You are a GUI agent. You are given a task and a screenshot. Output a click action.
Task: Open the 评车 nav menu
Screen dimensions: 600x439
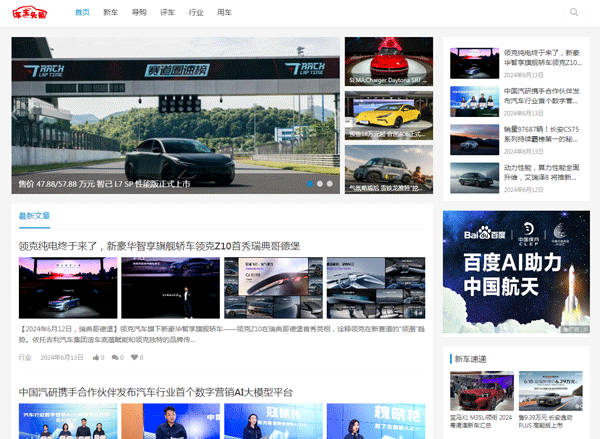(x=167, y=12)
